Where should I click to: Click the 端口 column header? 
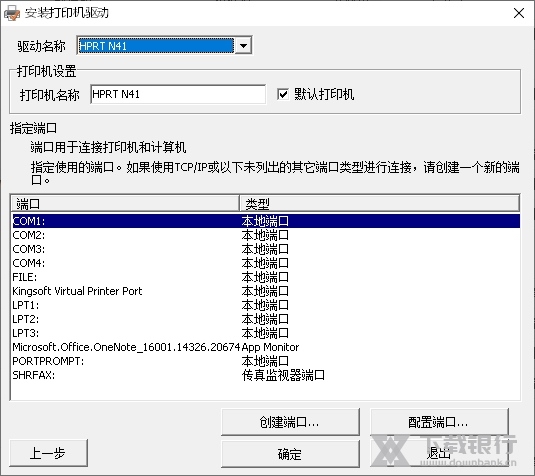(x=125, y=204)
